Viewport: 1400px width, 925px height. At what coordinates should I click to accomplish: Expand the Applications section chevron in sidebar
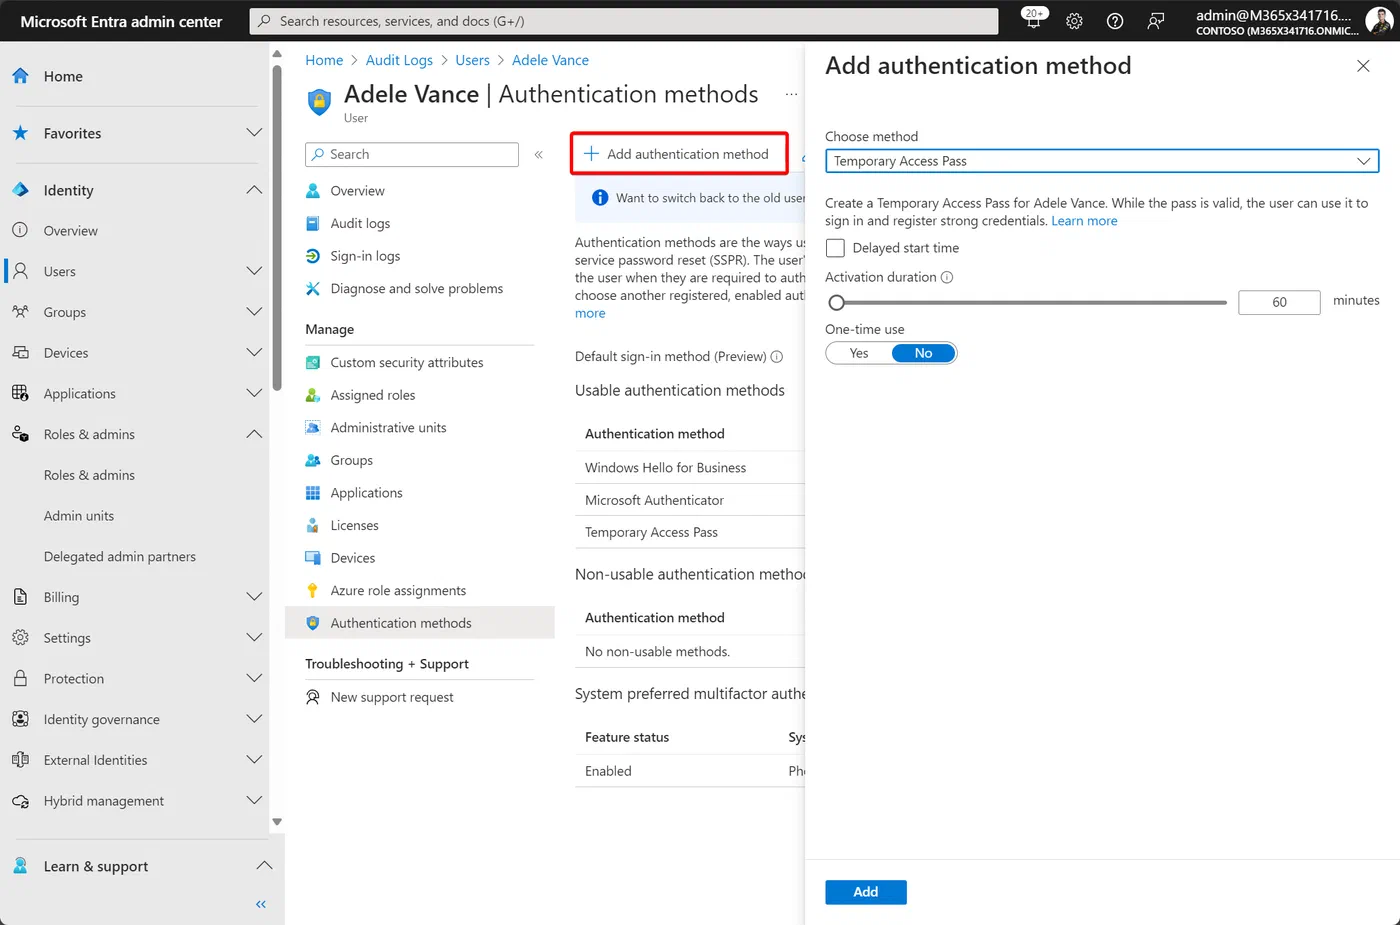click(254, 394)
